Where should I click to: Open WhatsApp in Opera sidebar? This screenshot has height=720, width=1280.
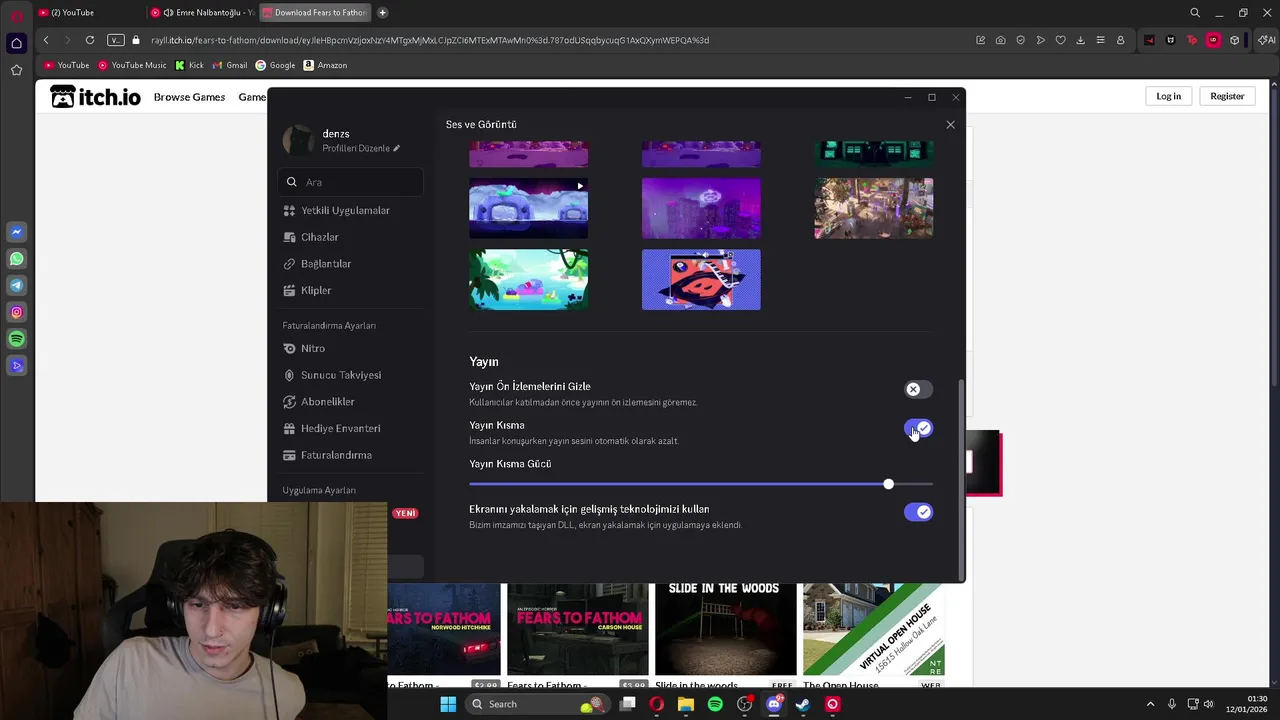(16, 259)
